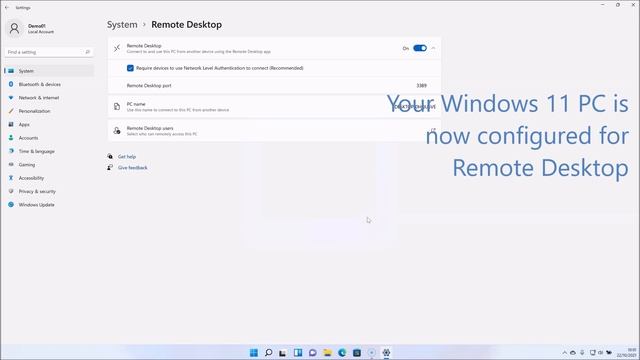Open Personalization settings
Viewport: 640px width, 360px height.
(49, 111)
